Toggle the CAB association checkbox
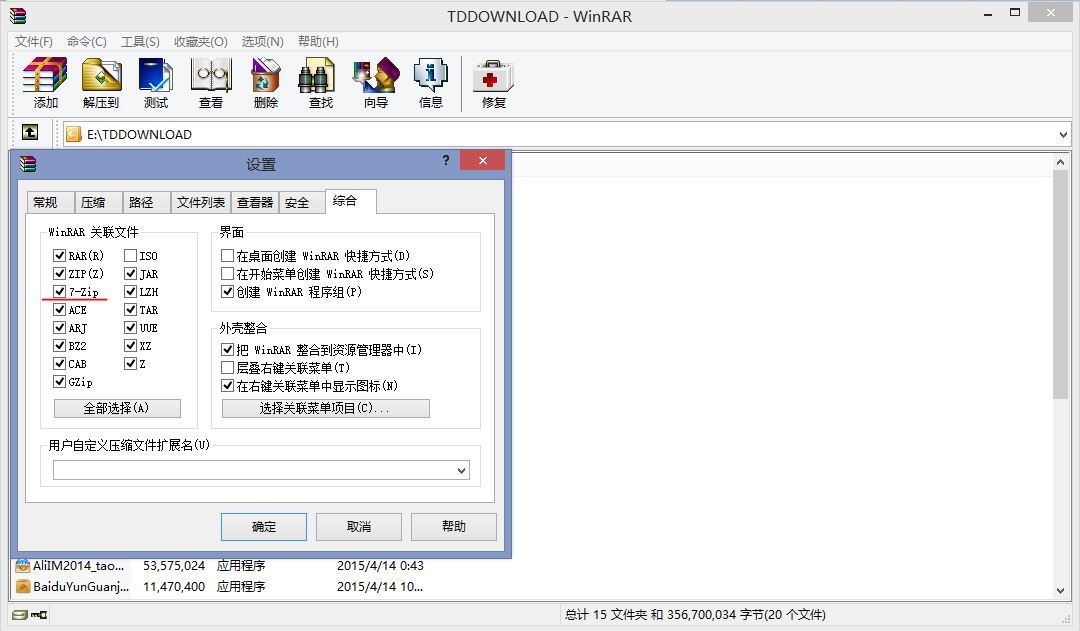1080x631 pixels. click(59, 364)
